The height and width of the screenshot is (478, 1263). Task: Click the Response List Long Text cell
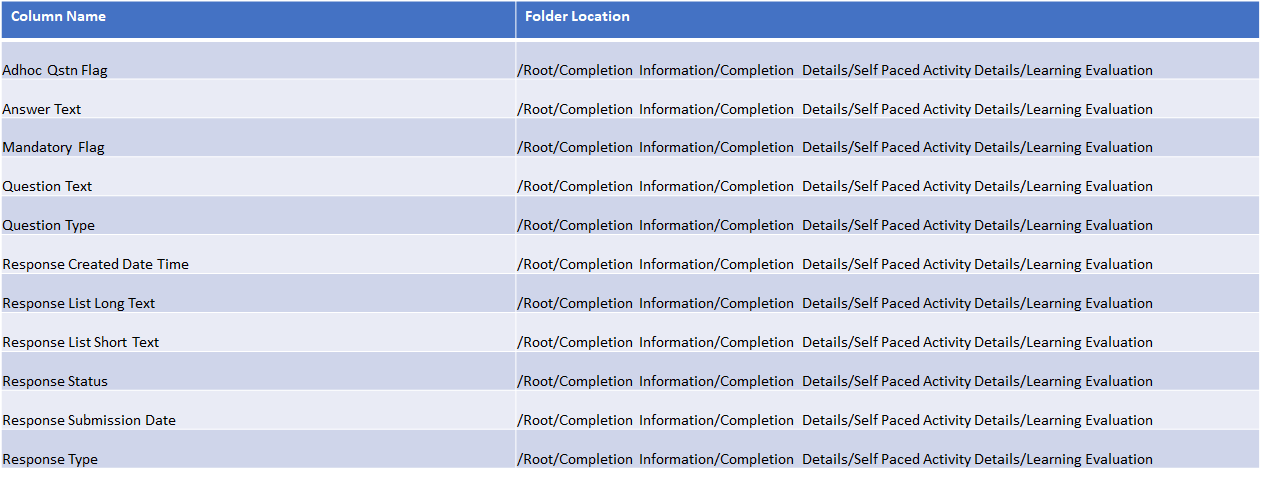pos(79,304)
